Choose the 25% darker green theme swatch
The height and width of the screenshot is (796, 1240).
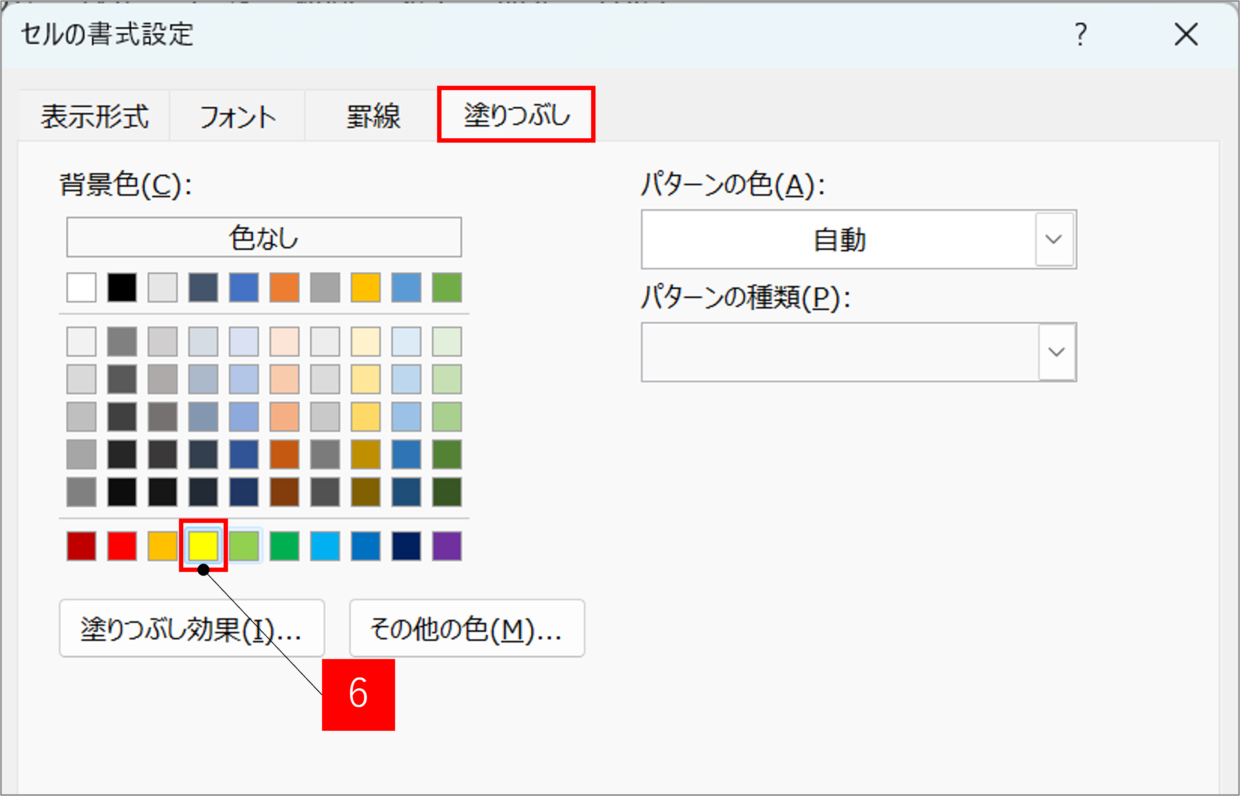(x=447, y=454)
